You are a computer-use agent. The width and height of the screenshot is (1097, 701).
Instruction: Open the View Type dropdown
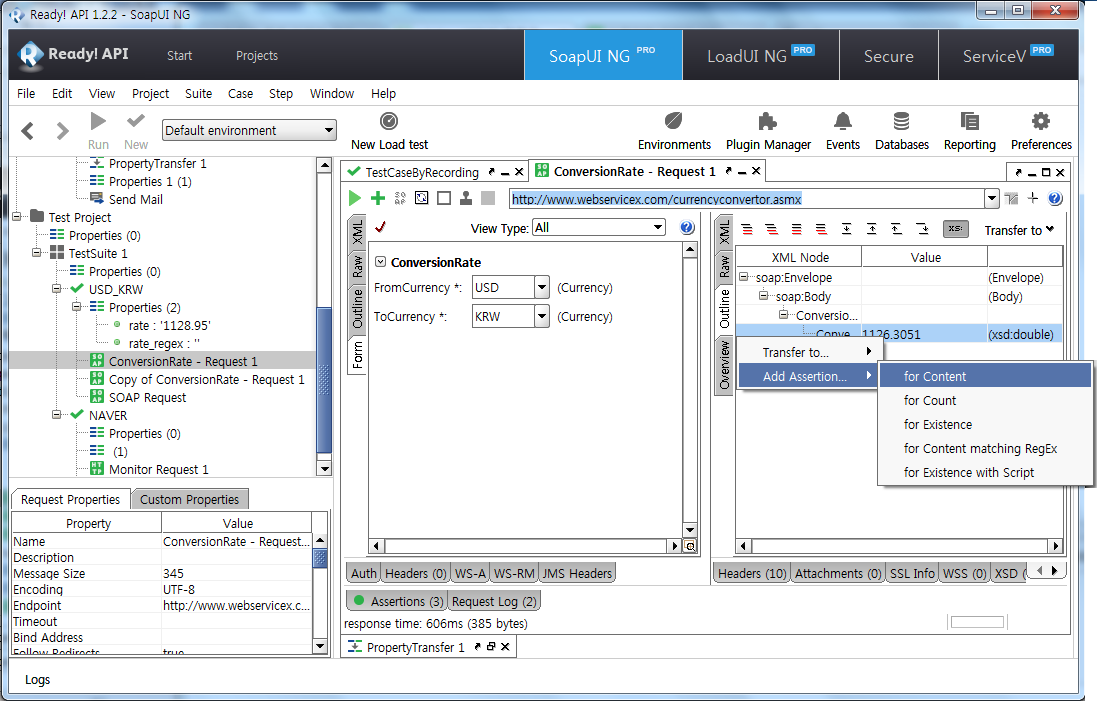point(657,228)
